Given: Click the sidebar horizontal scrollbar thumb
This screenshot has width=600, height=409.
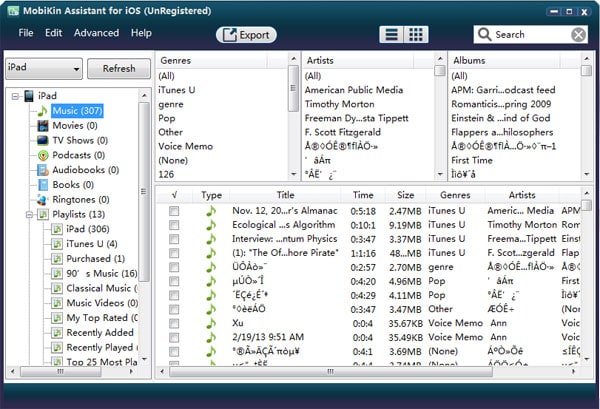Looking at the screenshot, I should click(60, 372).
